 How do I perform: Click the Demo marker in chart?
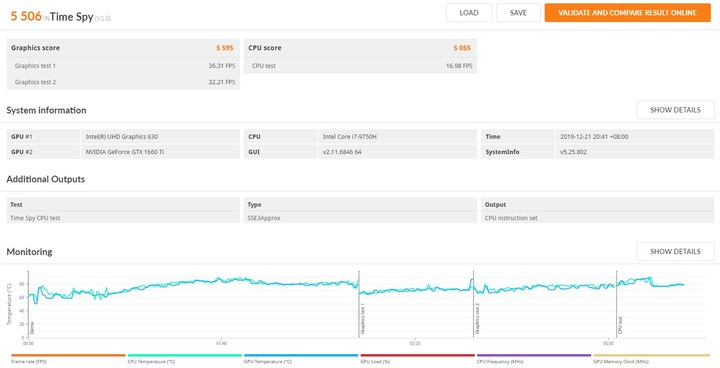32,328
